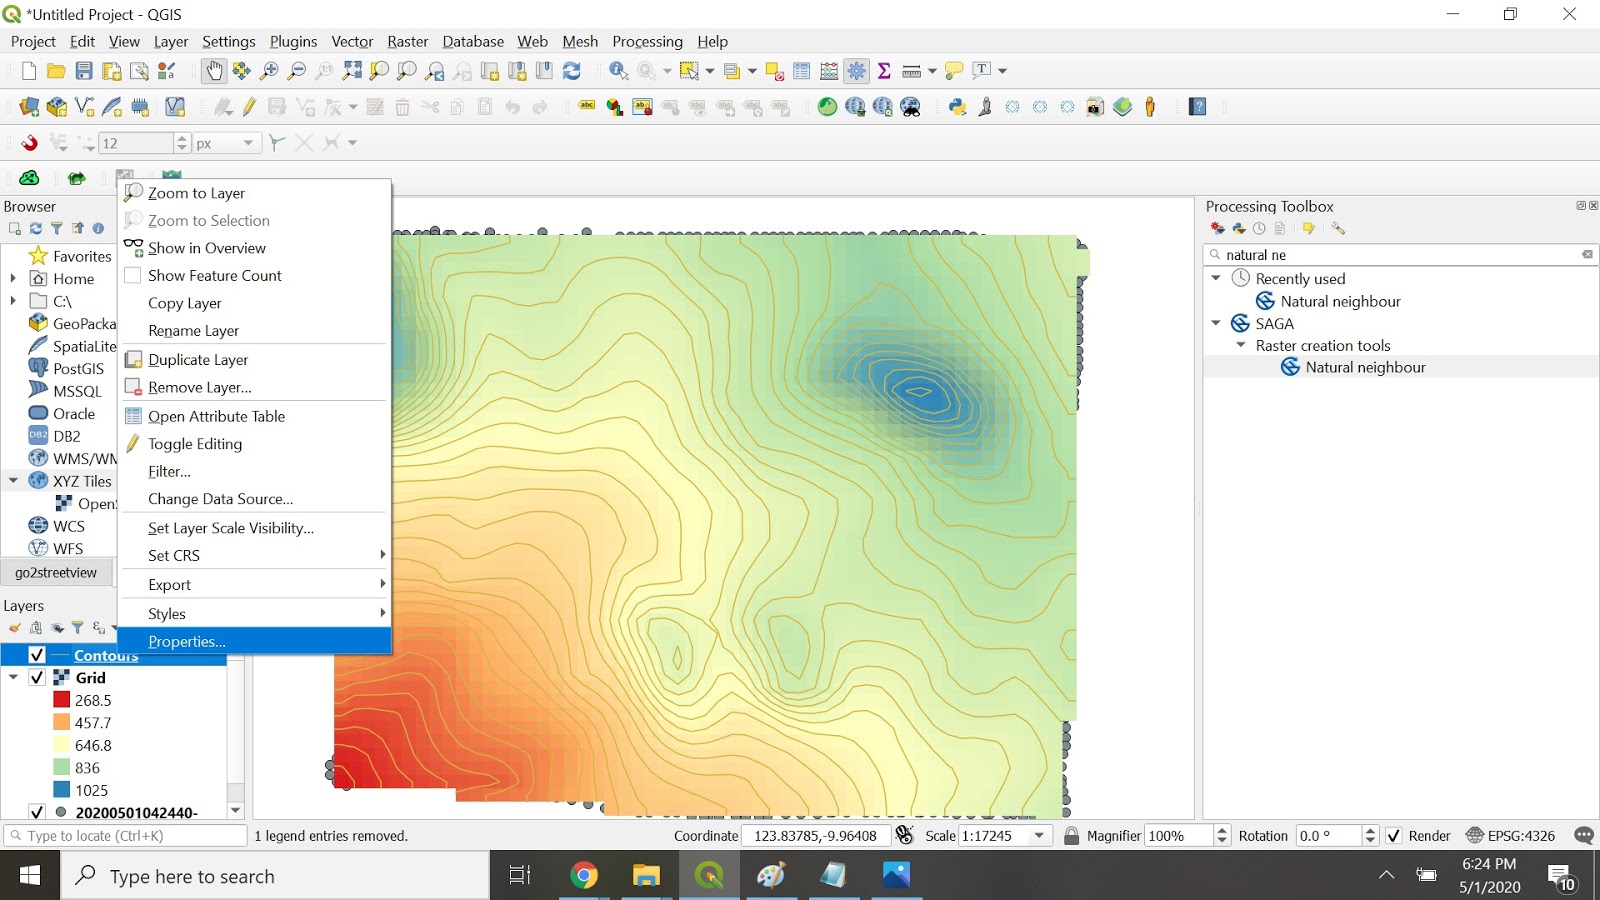This screenshot has width=1600, height=900.
Task: Open the Attribute Table toolbar icon
Action: [801, 71]
